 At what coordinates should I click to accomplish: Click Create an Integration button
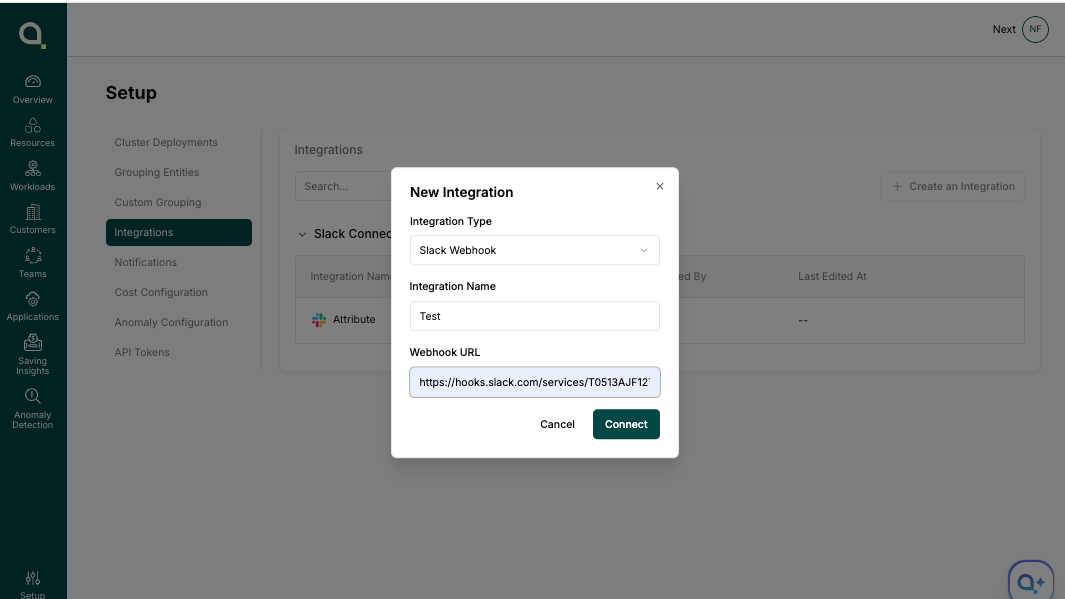pos(952,186)
